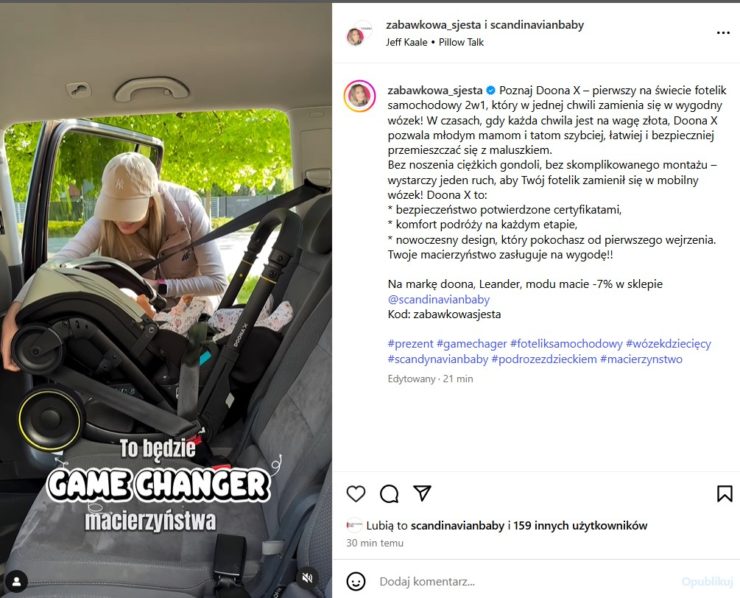This screenshot has width=740, height=598.
Task: Unmute the video sound icon
Action: tap(308, 578)
